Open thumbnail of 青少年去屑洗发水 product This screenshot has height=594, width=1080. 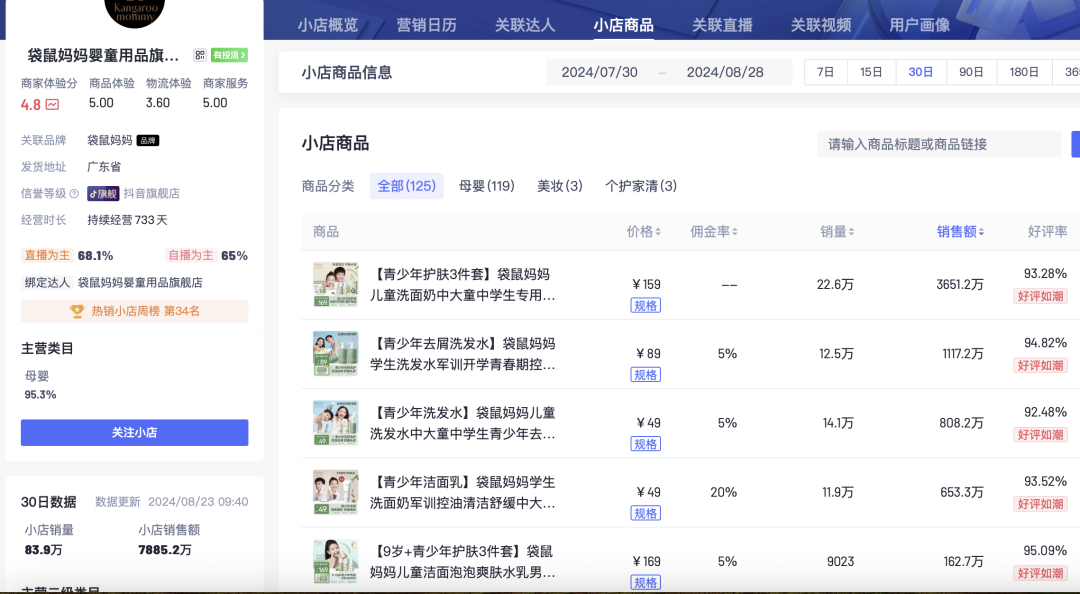click(335, 354)
